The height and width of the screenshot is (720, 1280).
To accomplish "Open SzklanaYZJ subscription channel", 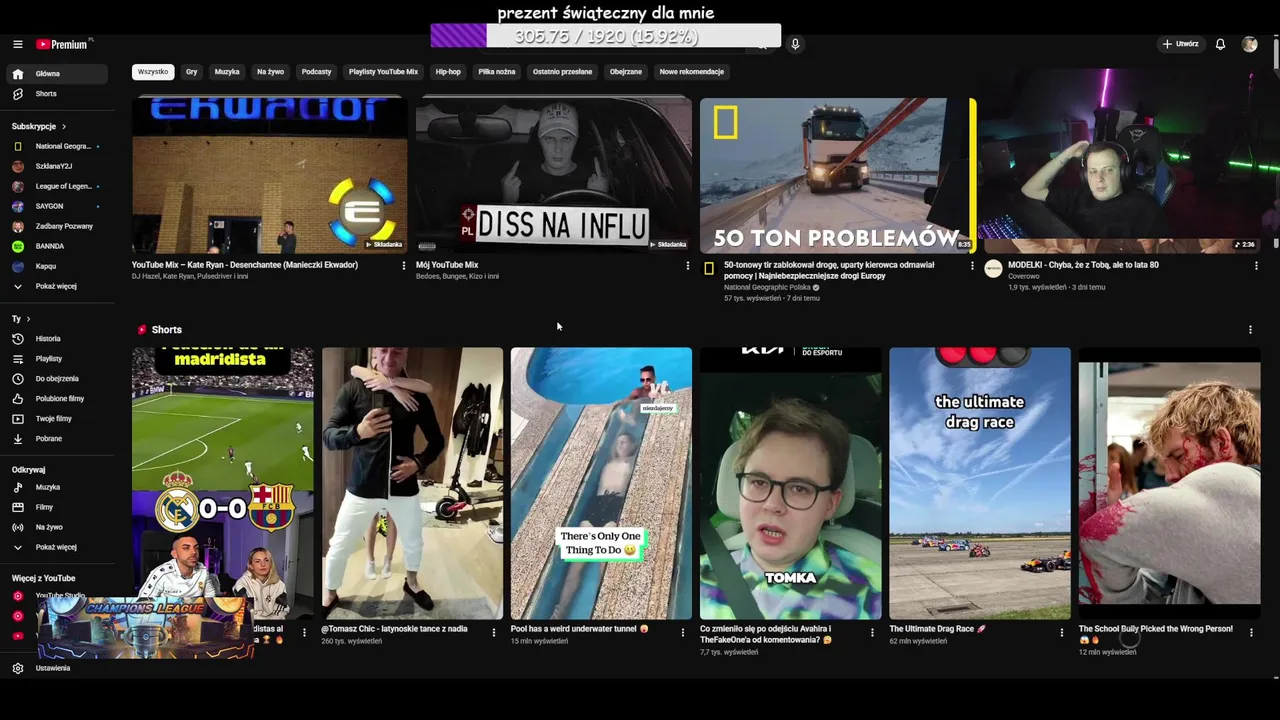I will 55,166.
